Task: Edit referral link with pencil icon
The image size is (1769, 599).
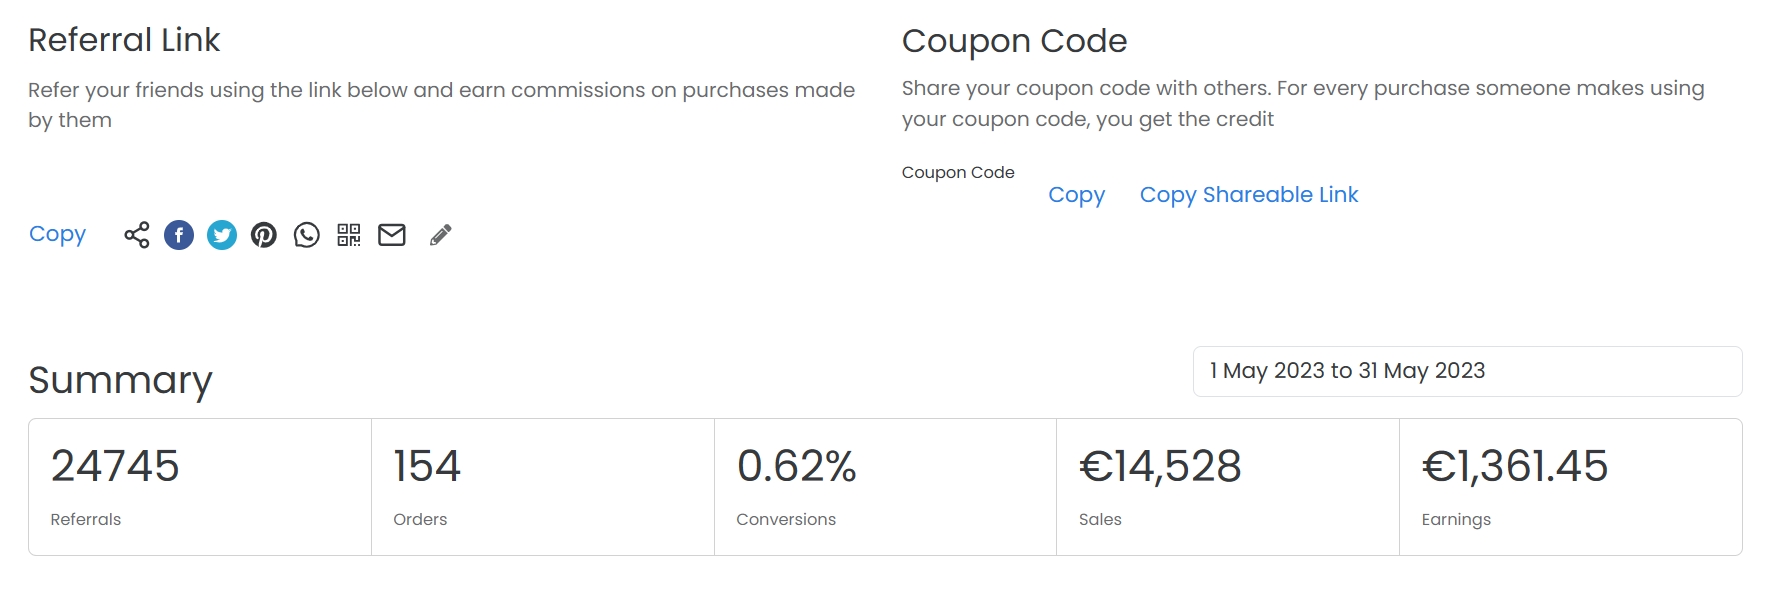Action: (x=440, y=235)
